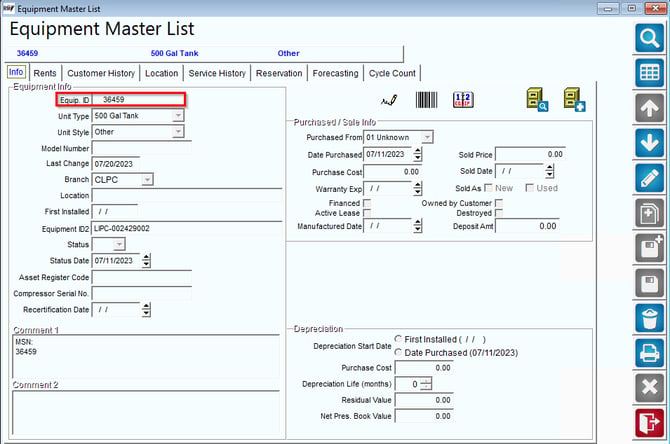
Task: Switch to the Rents tab
Action: pyautogui.click(x=45, y=73)
